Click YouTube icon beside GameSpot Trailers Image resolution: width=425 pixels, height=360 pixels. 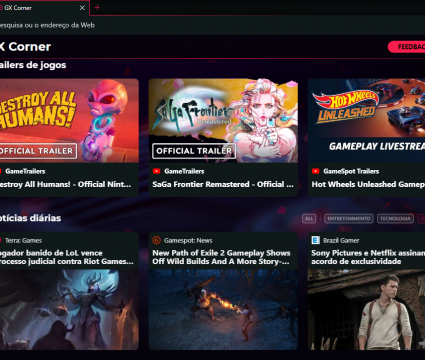(315, 171)
